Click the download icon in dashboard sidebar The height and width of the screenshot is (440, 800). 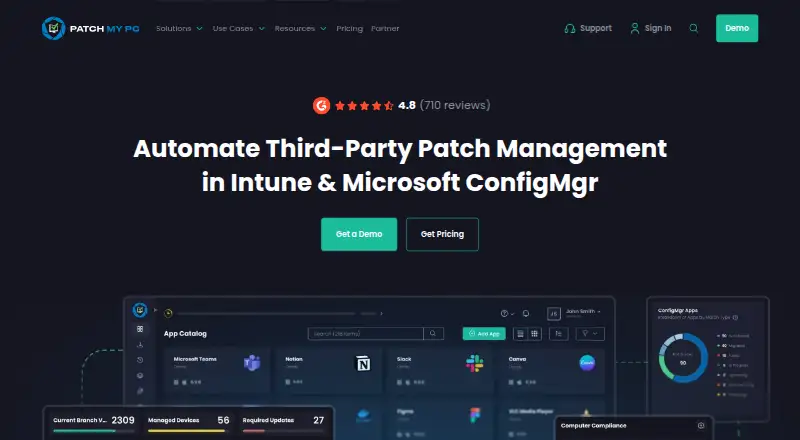tap(140, 345)
